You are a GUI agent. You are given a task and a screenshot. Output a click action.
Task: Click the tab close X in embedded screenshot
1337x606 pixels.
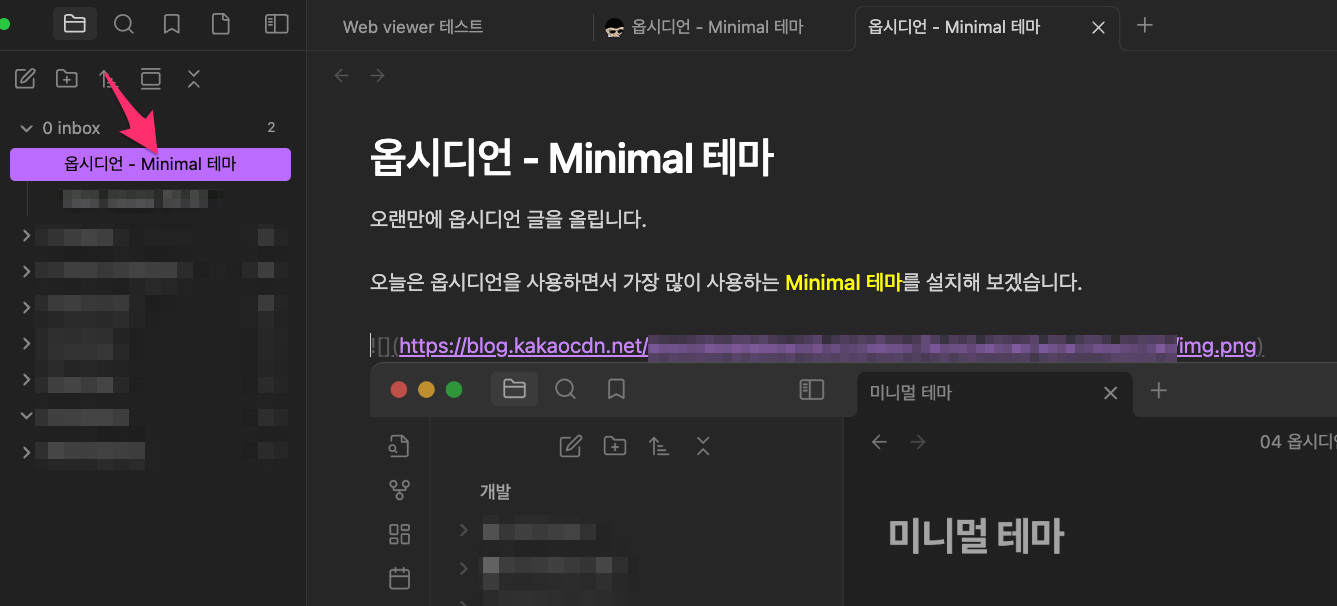click(1110, 393)
